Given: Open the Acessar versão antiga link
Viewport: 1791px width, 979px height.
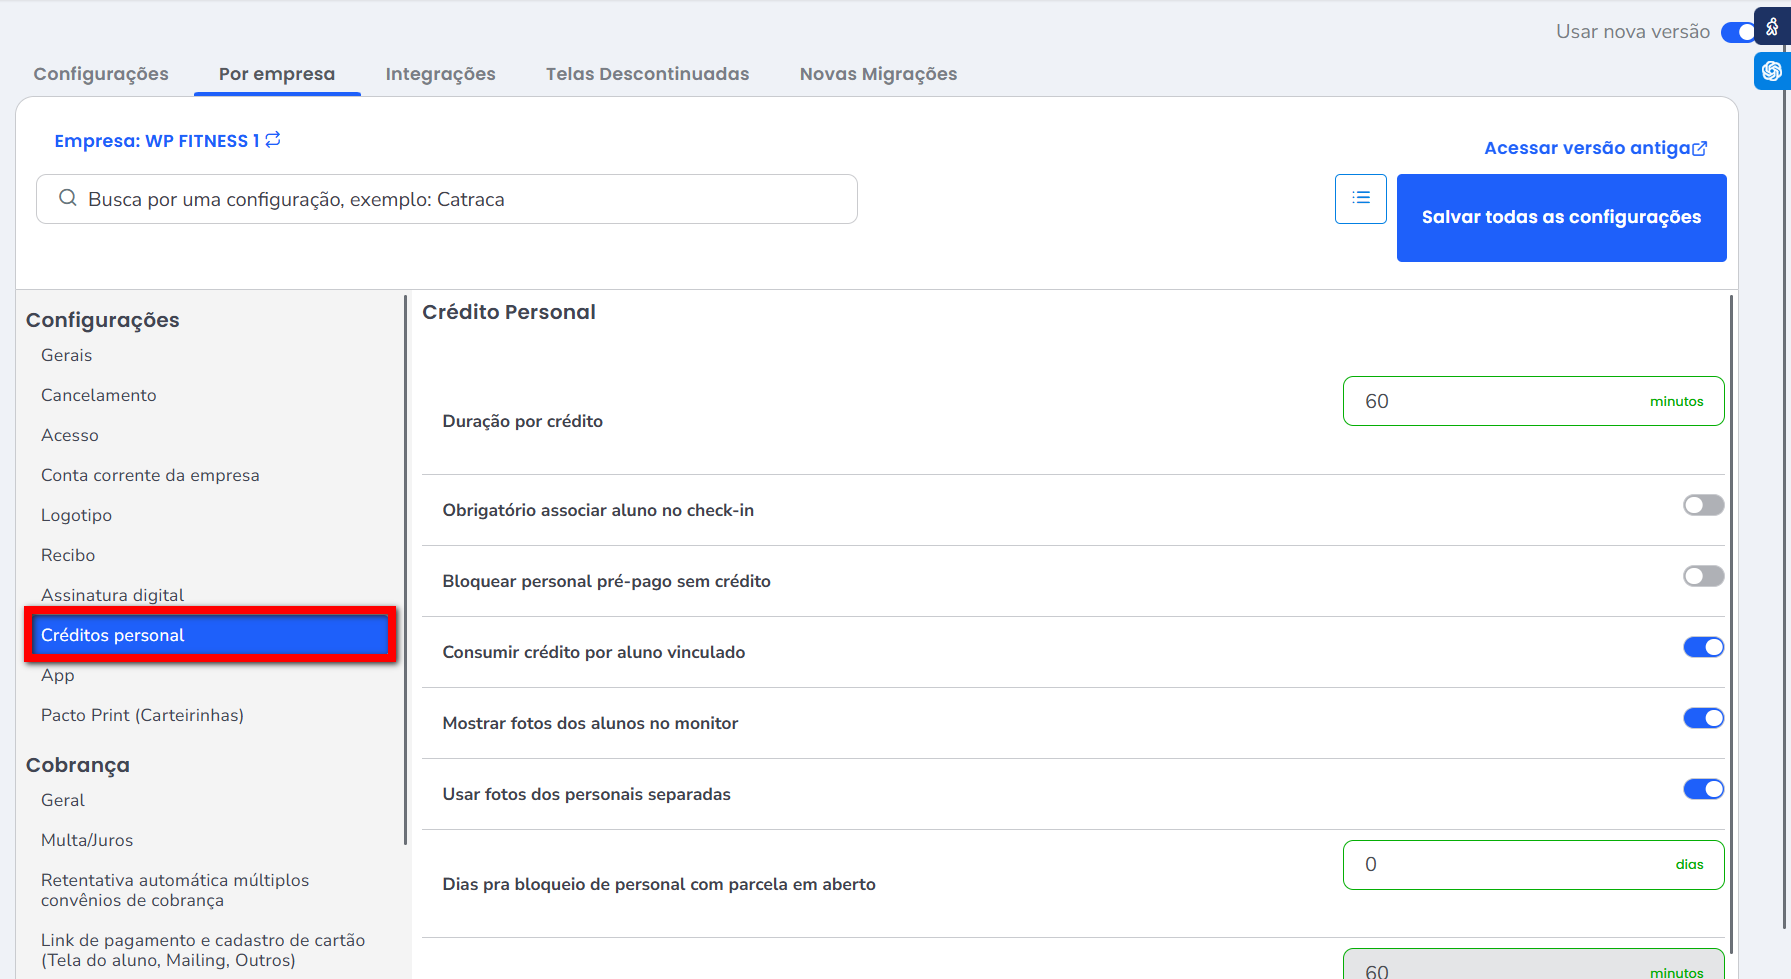Looking at the screenshot, I should [x=1586, y=148].
